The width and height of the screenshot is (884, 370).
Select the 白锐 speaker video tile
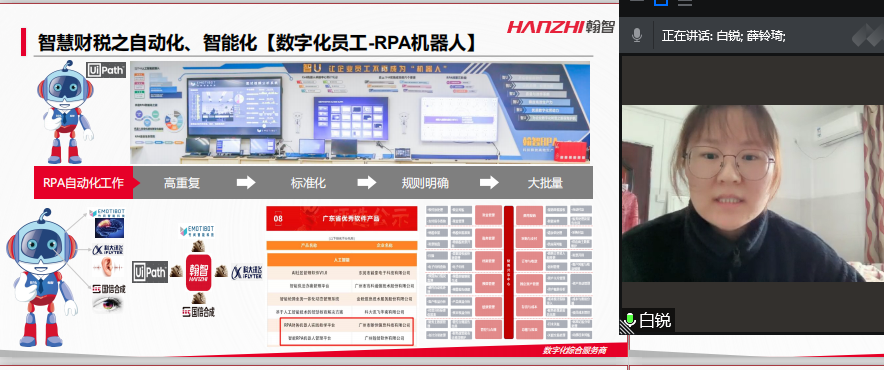[x=753, y=193]
